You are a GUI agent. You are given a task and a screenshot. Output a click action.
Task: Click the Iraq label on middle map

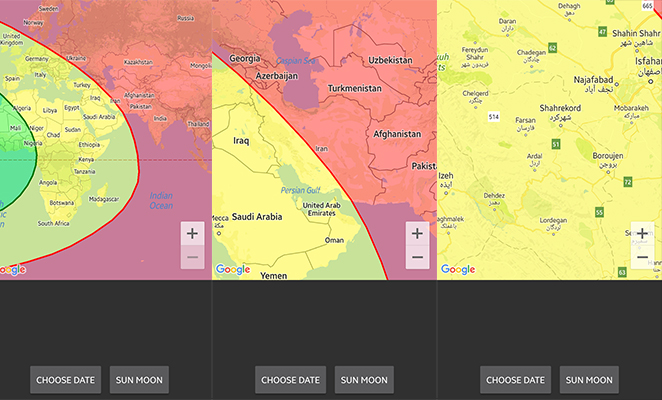(x=241, y=141)
